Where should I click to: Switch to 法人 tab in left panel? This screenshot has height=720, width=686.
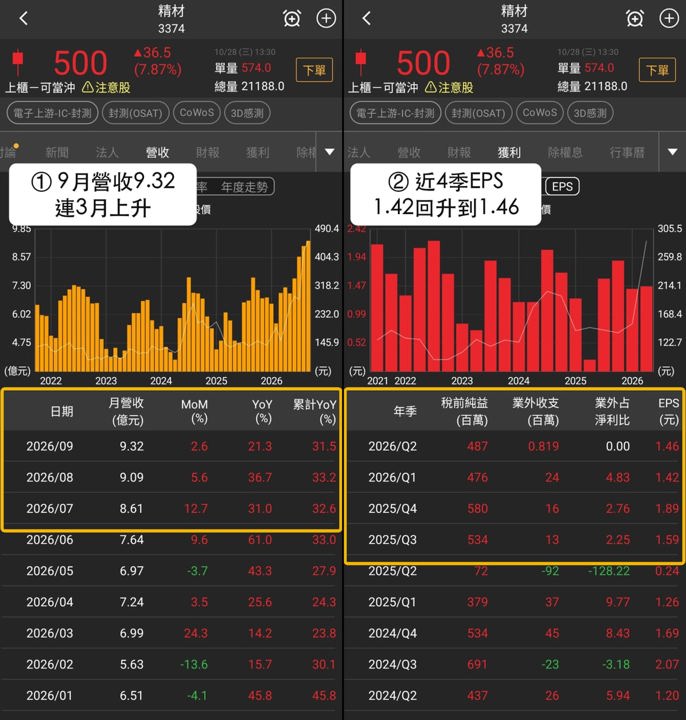click(107, 152)
